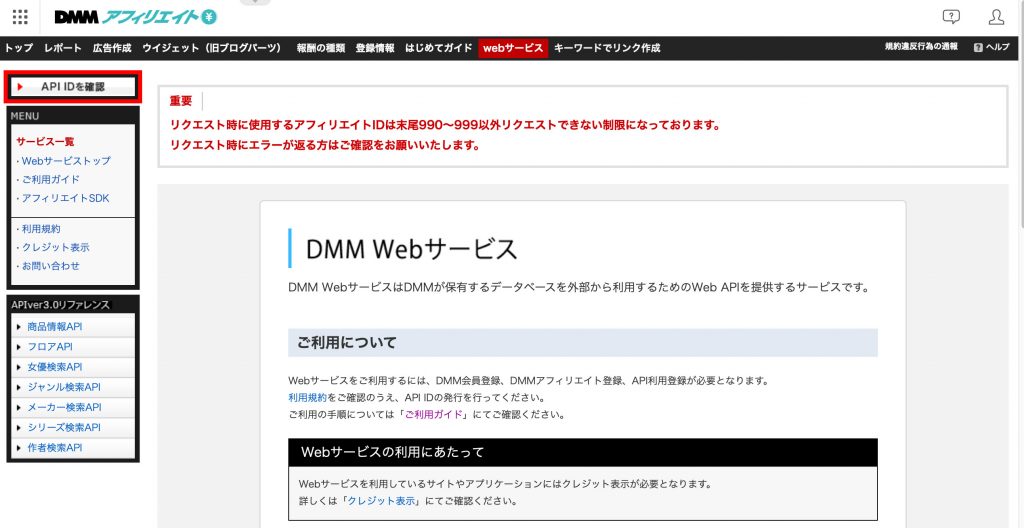
Task: Open キーワードでリンク作成 menu item
Action: (x=607, y=48)
